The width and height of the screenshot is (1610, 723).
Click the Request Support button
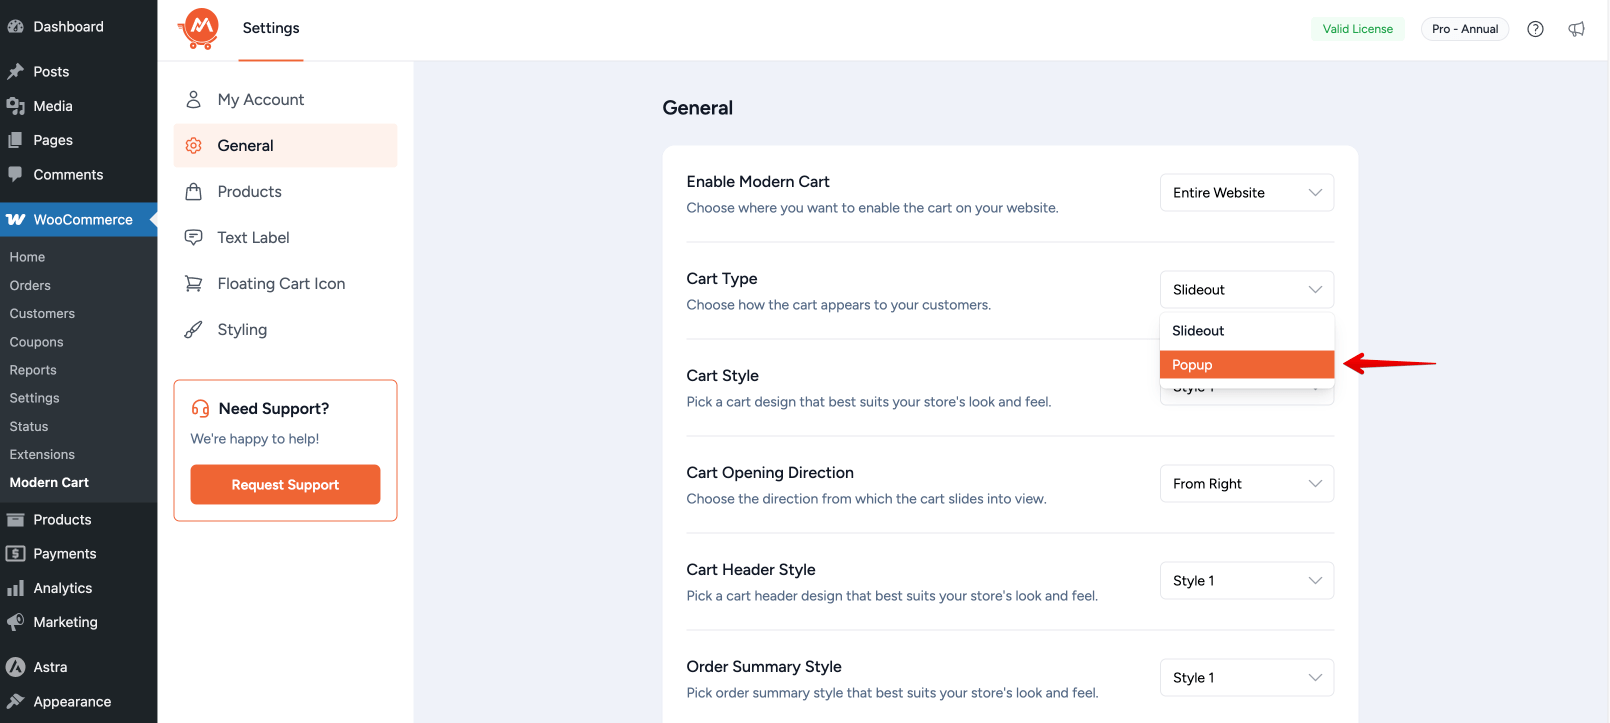coord(285,484)
